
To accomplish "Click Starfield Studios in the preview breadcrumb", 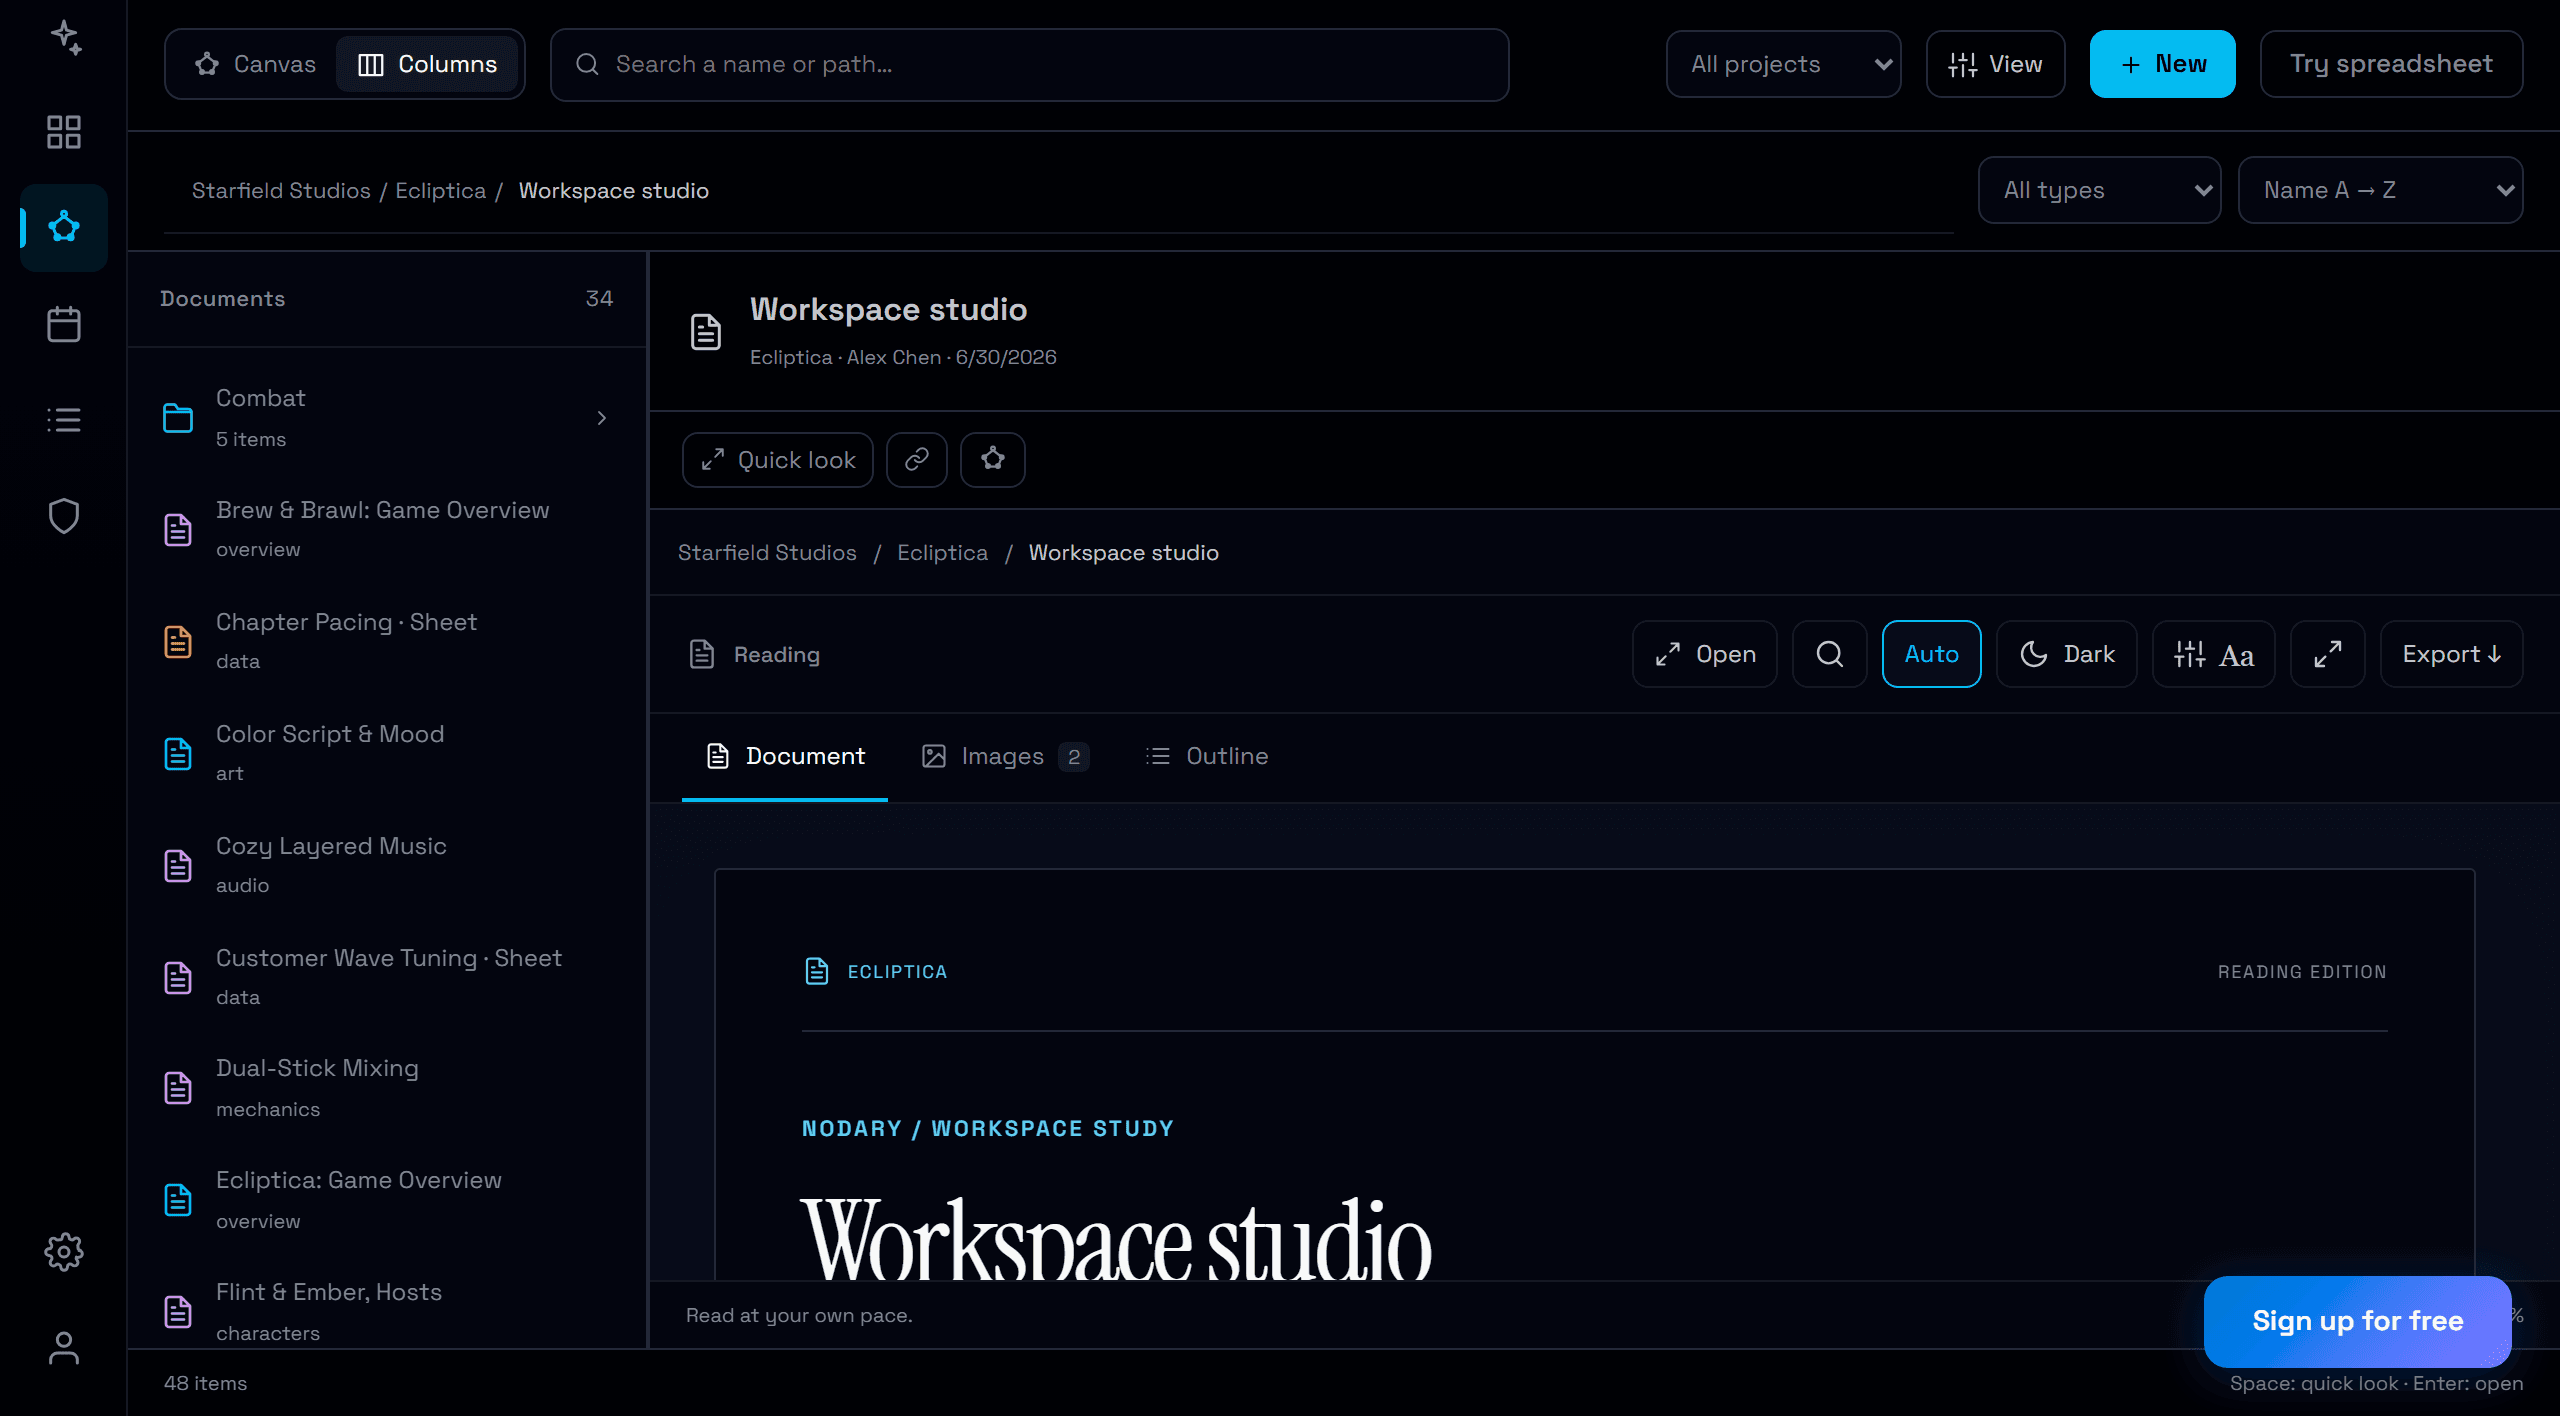I will (x=767, y=552).
